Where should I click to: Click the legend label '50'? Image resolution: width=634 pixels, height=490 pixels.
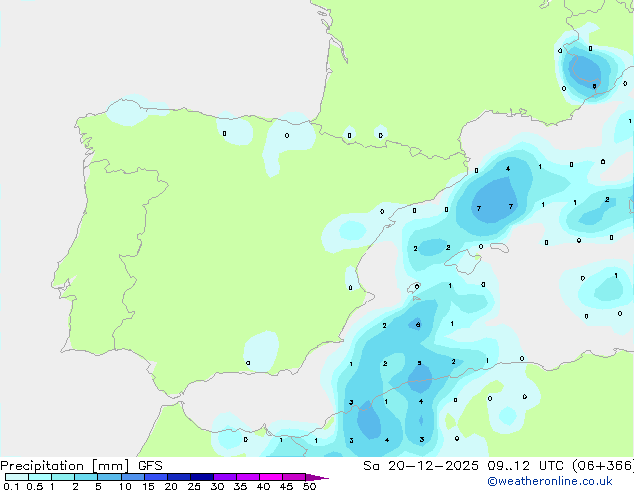309,486
